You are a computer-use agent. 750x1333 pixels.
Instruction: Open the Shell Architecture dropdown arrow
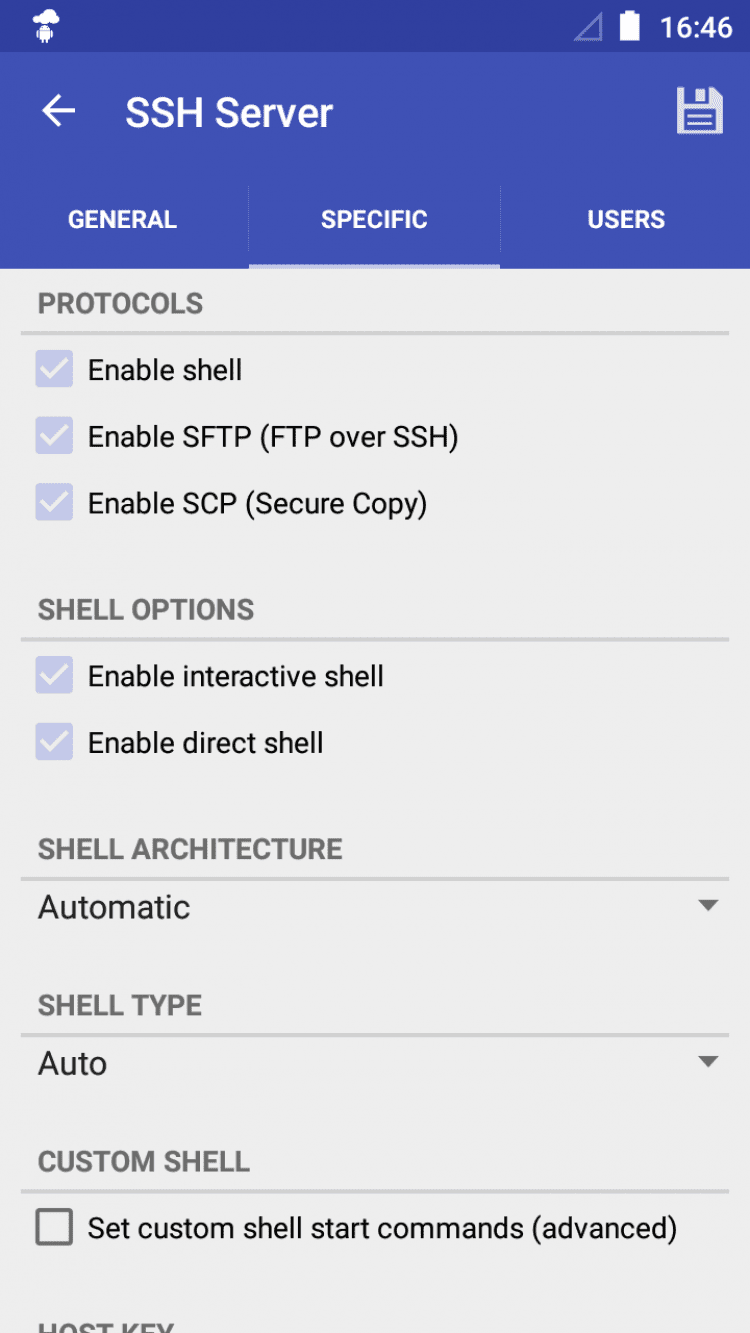tap(708, 906)
